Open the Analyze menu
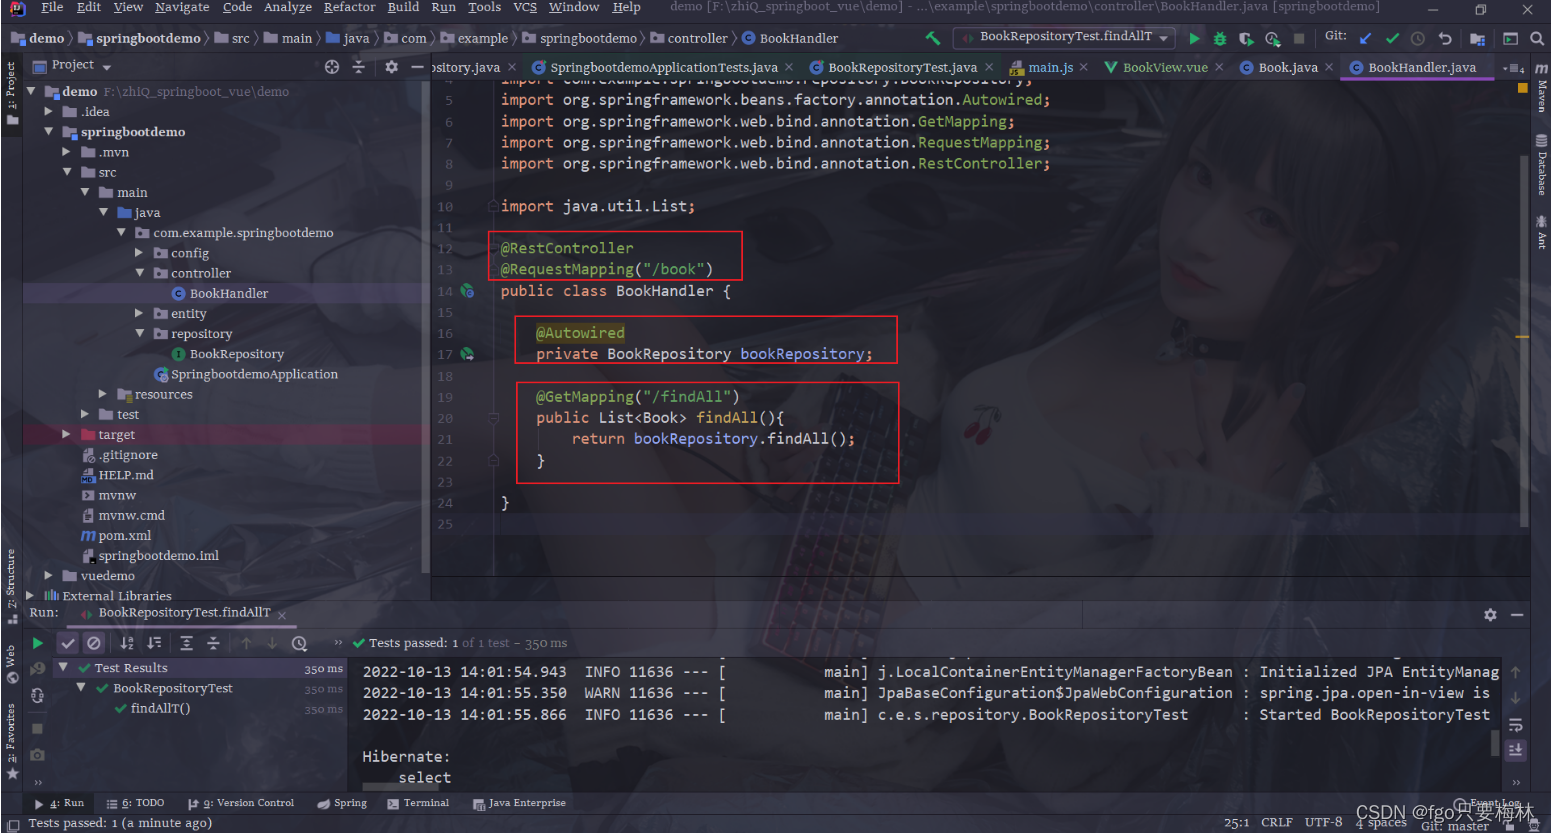 [288, 7]
